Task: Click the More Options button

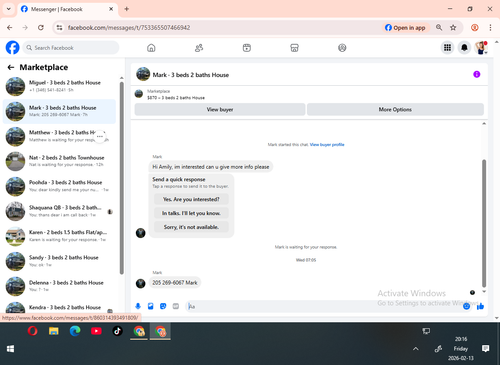Action: 395,110
